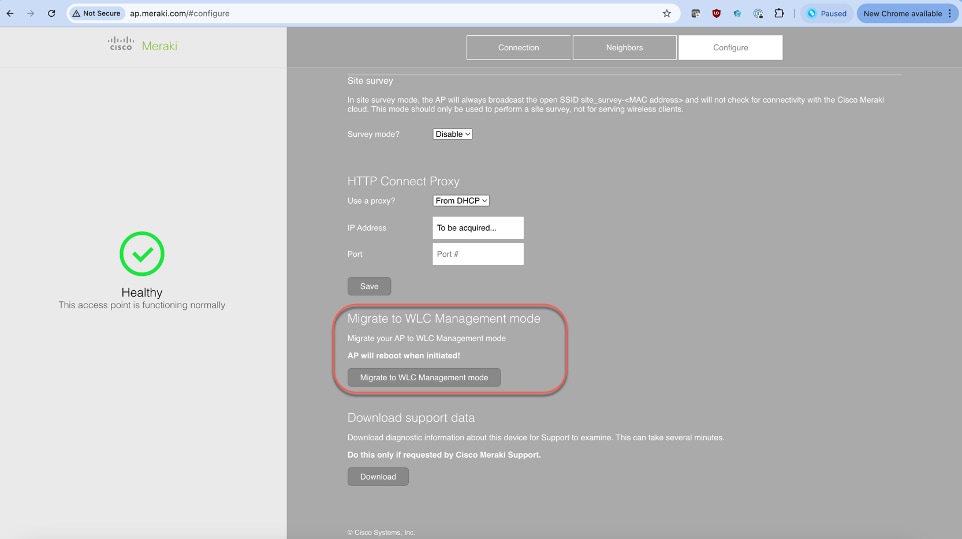The width and height of the screenshot is (962, 539).
Task: Click the proxy IP Address field
Action: [478, 227]
